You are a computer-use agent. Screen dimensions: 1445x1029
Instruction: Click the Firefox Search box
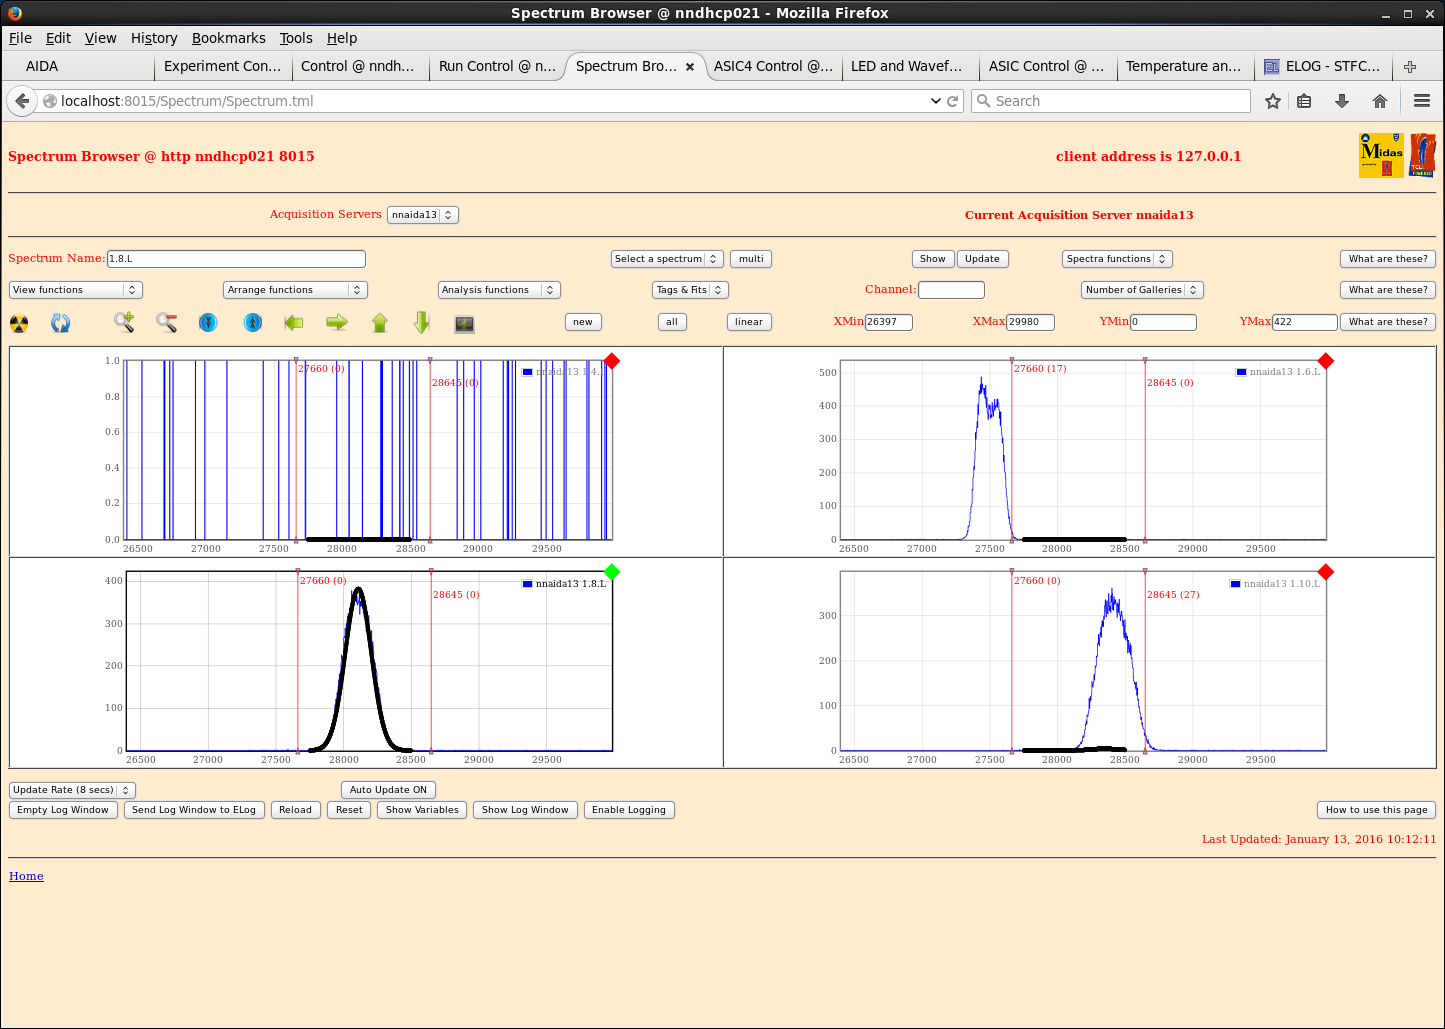(x=1111, y=101)
